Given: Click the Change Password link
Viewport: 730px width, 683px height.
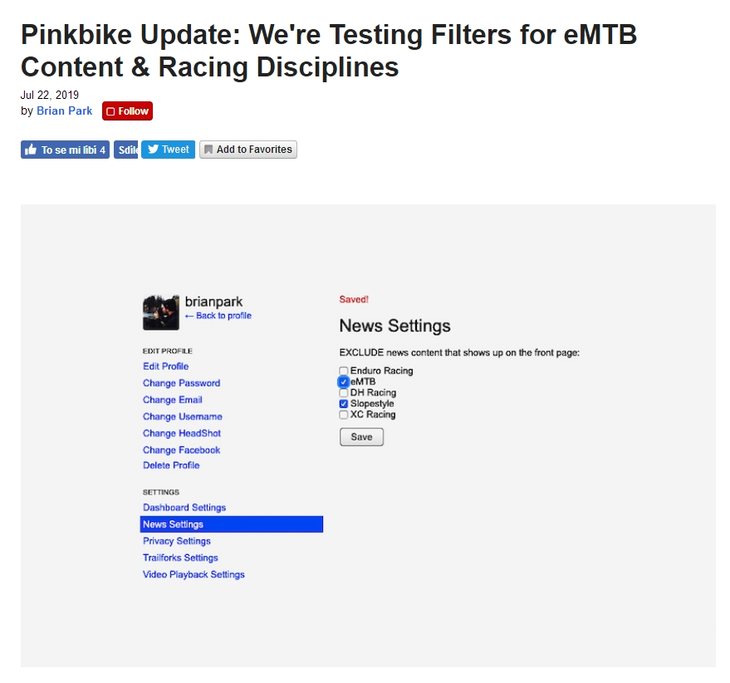Looking at the screenshot, I should [x=181, y=383].
